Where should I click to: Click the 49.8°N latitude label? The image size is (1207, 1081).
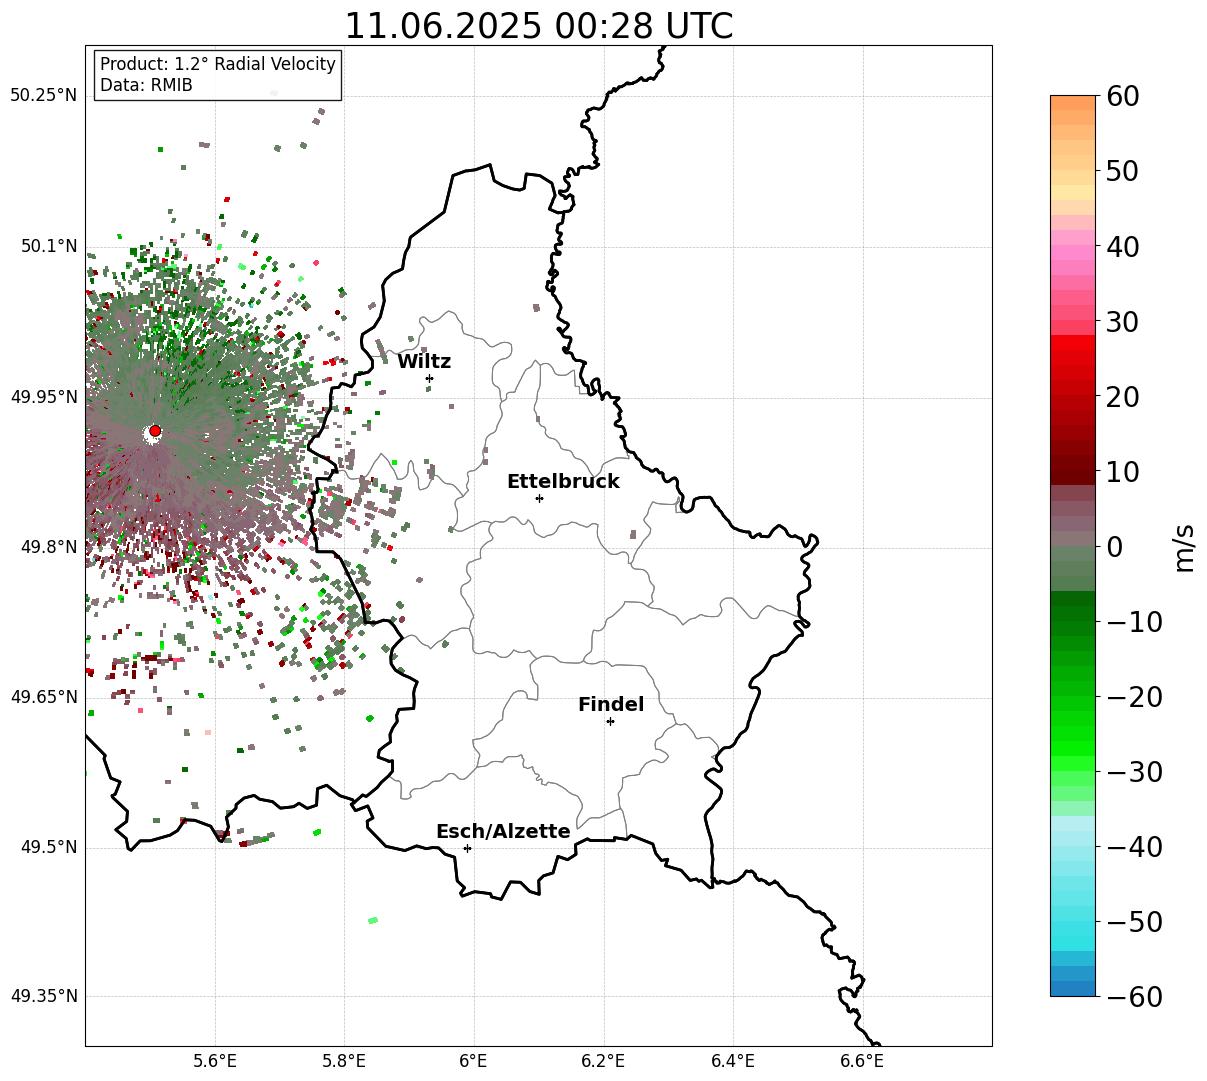tap(48, 547)
